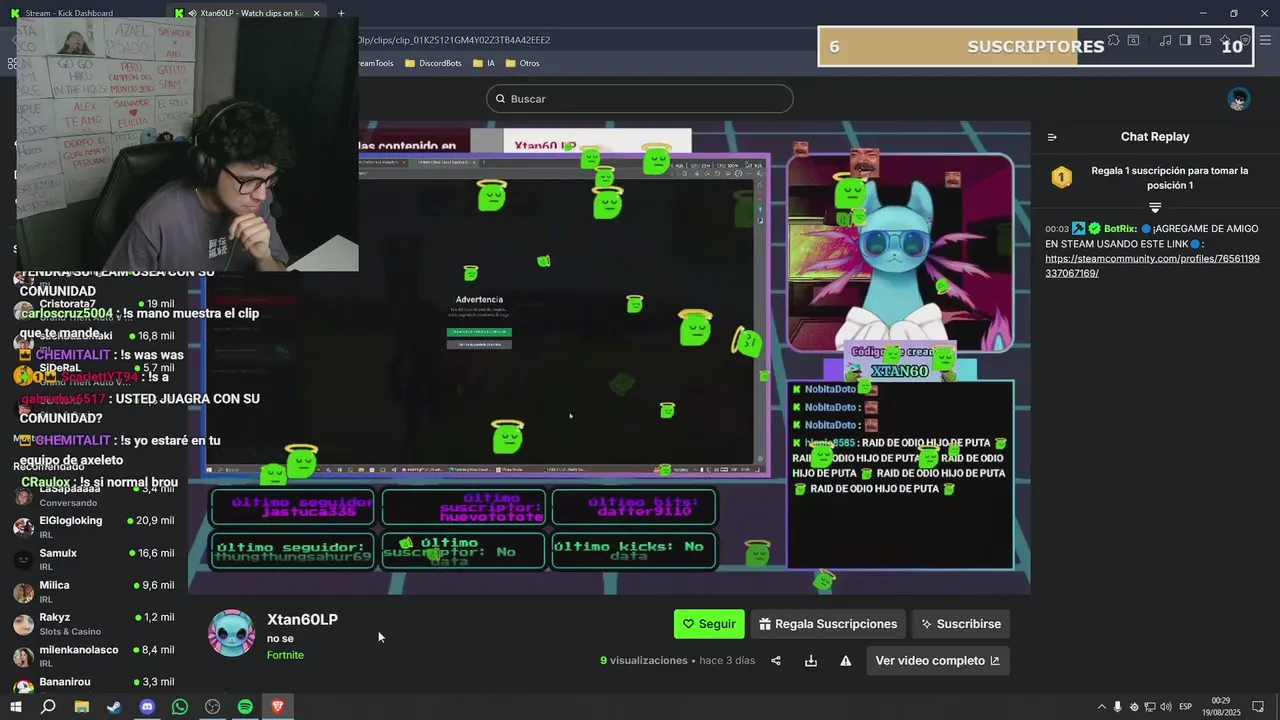This screenshot has width=1280, height=720.
Task: Focus the Buscar search field
Action: (640, 99)
